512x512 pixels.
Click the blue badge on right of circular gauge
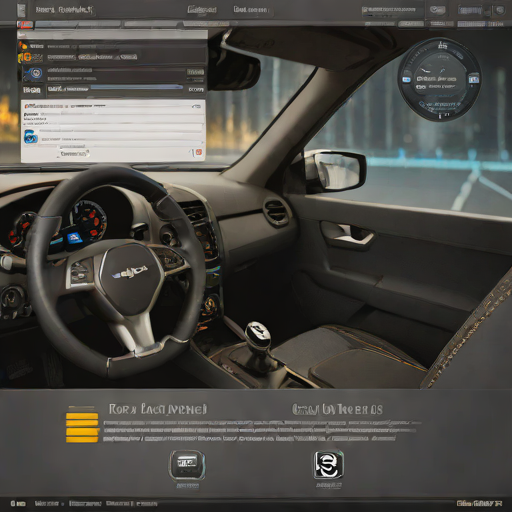(474, 79)
